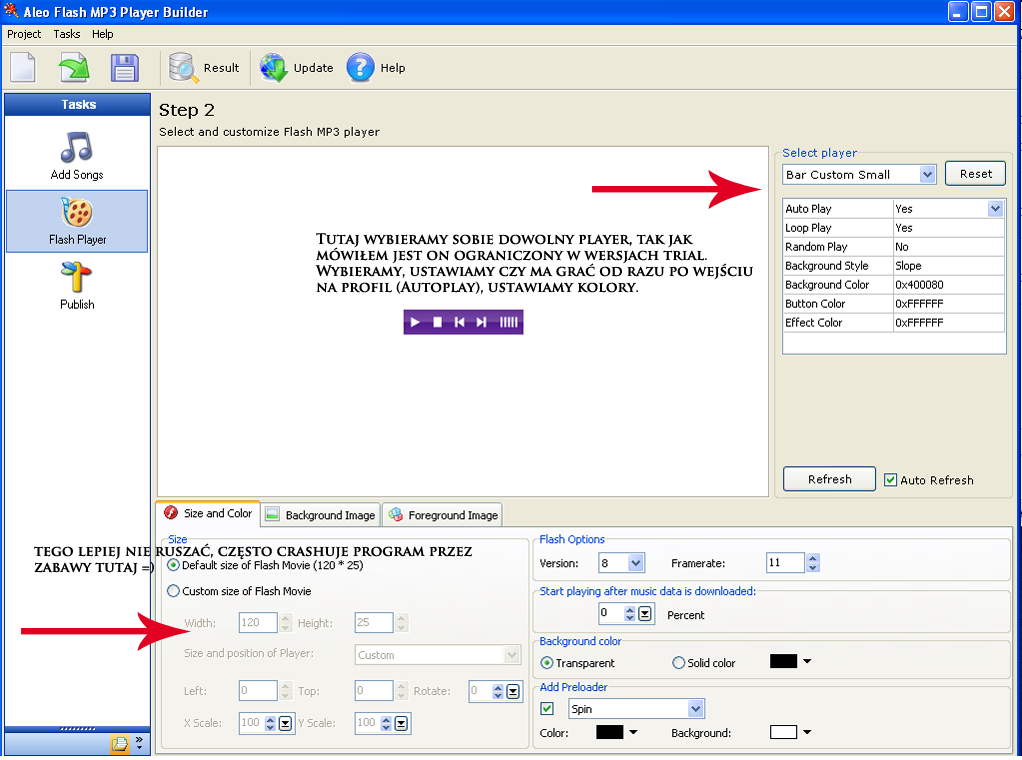Select the Solid color background radio

(679, 663)
